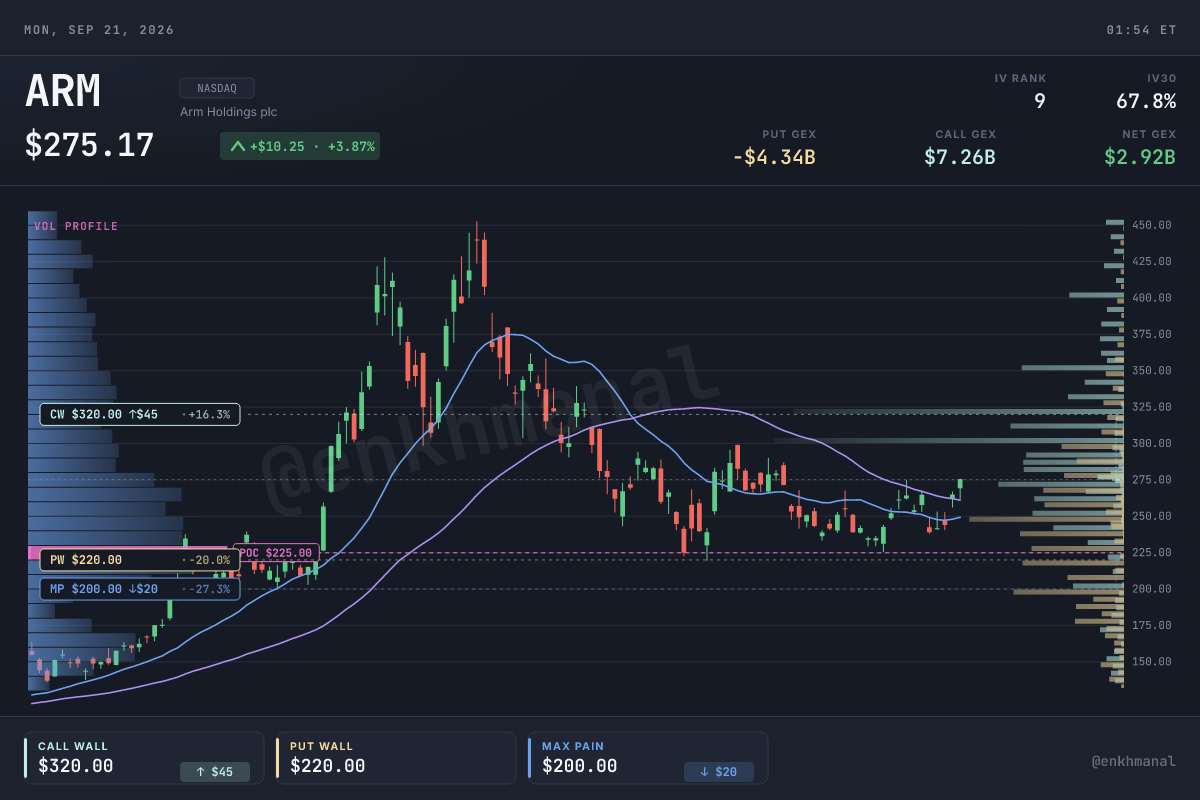Click the CALL GEX value $7.26B
The image size is (1200, 800).
(x=960, y=157)
